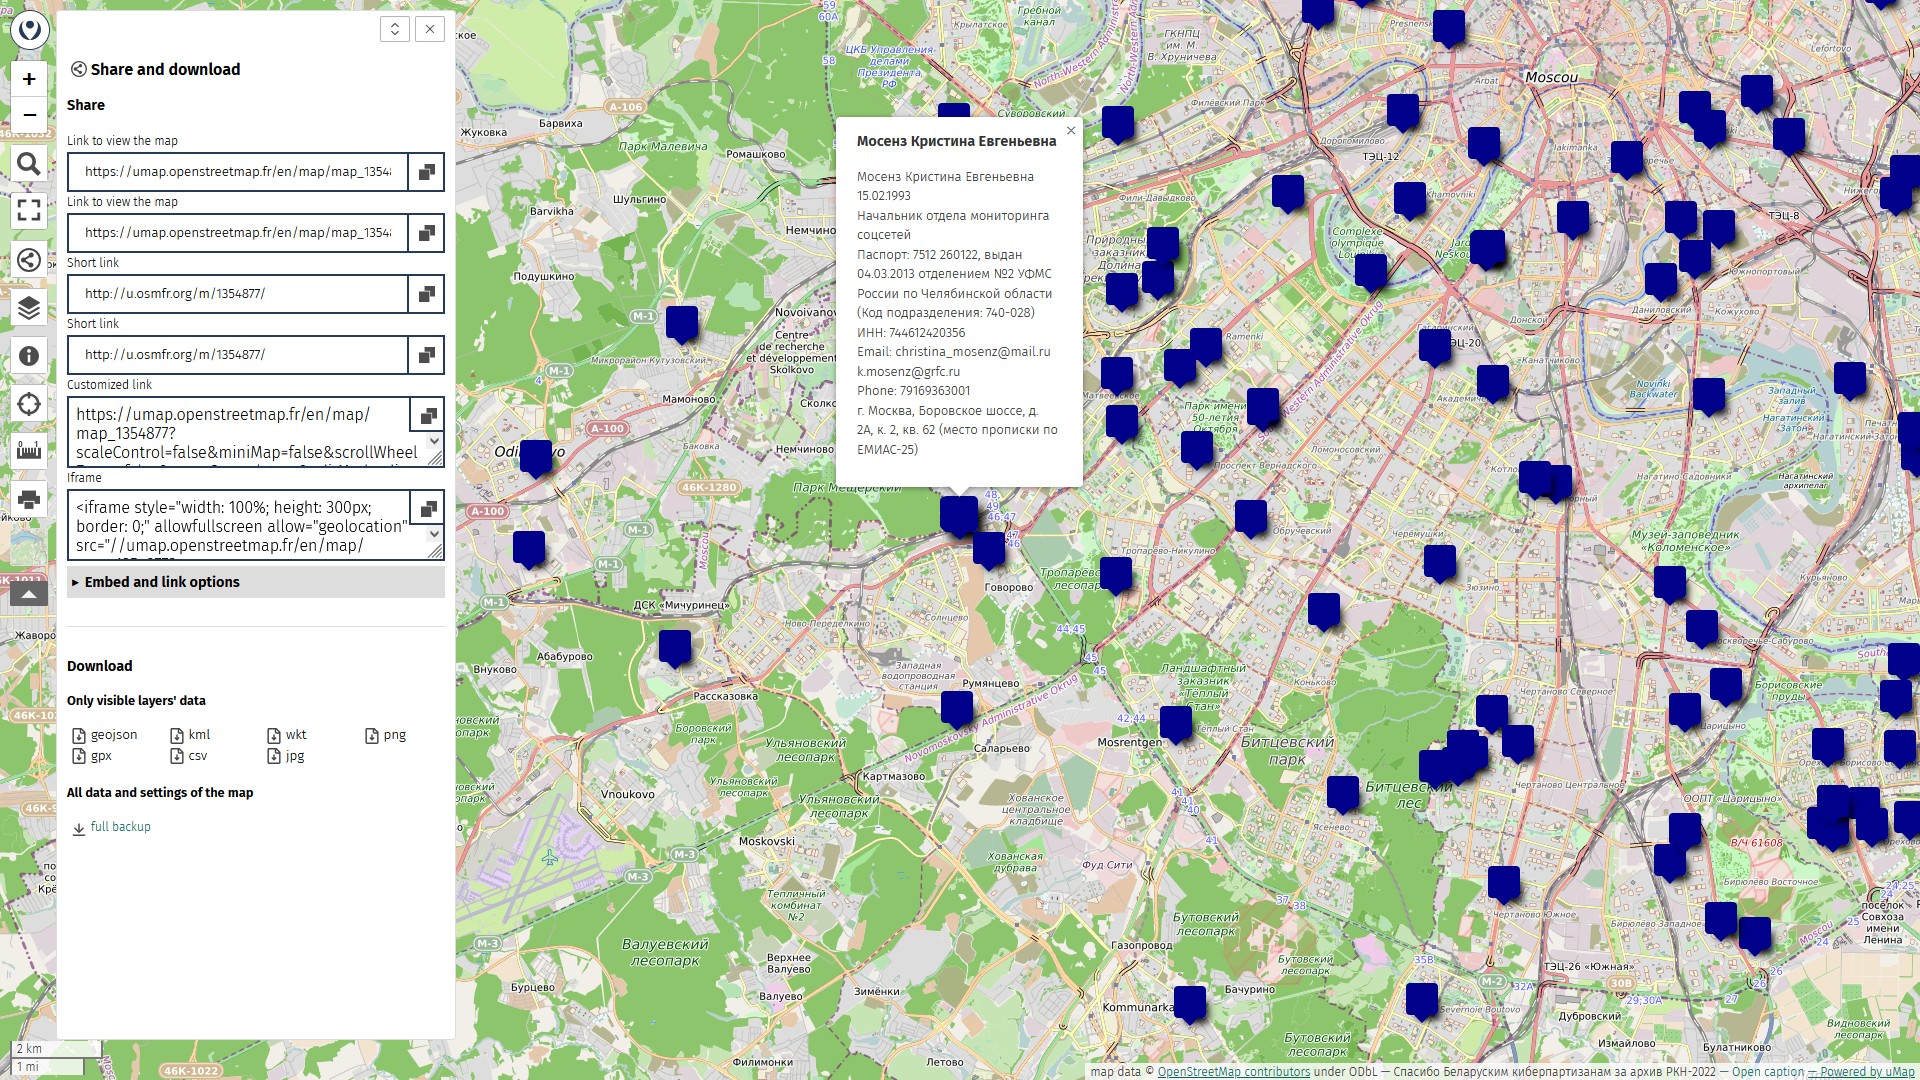Toggle the side panel size with up-down arrows
This screenshot has height=1080, width=1920.
(395, 29)
